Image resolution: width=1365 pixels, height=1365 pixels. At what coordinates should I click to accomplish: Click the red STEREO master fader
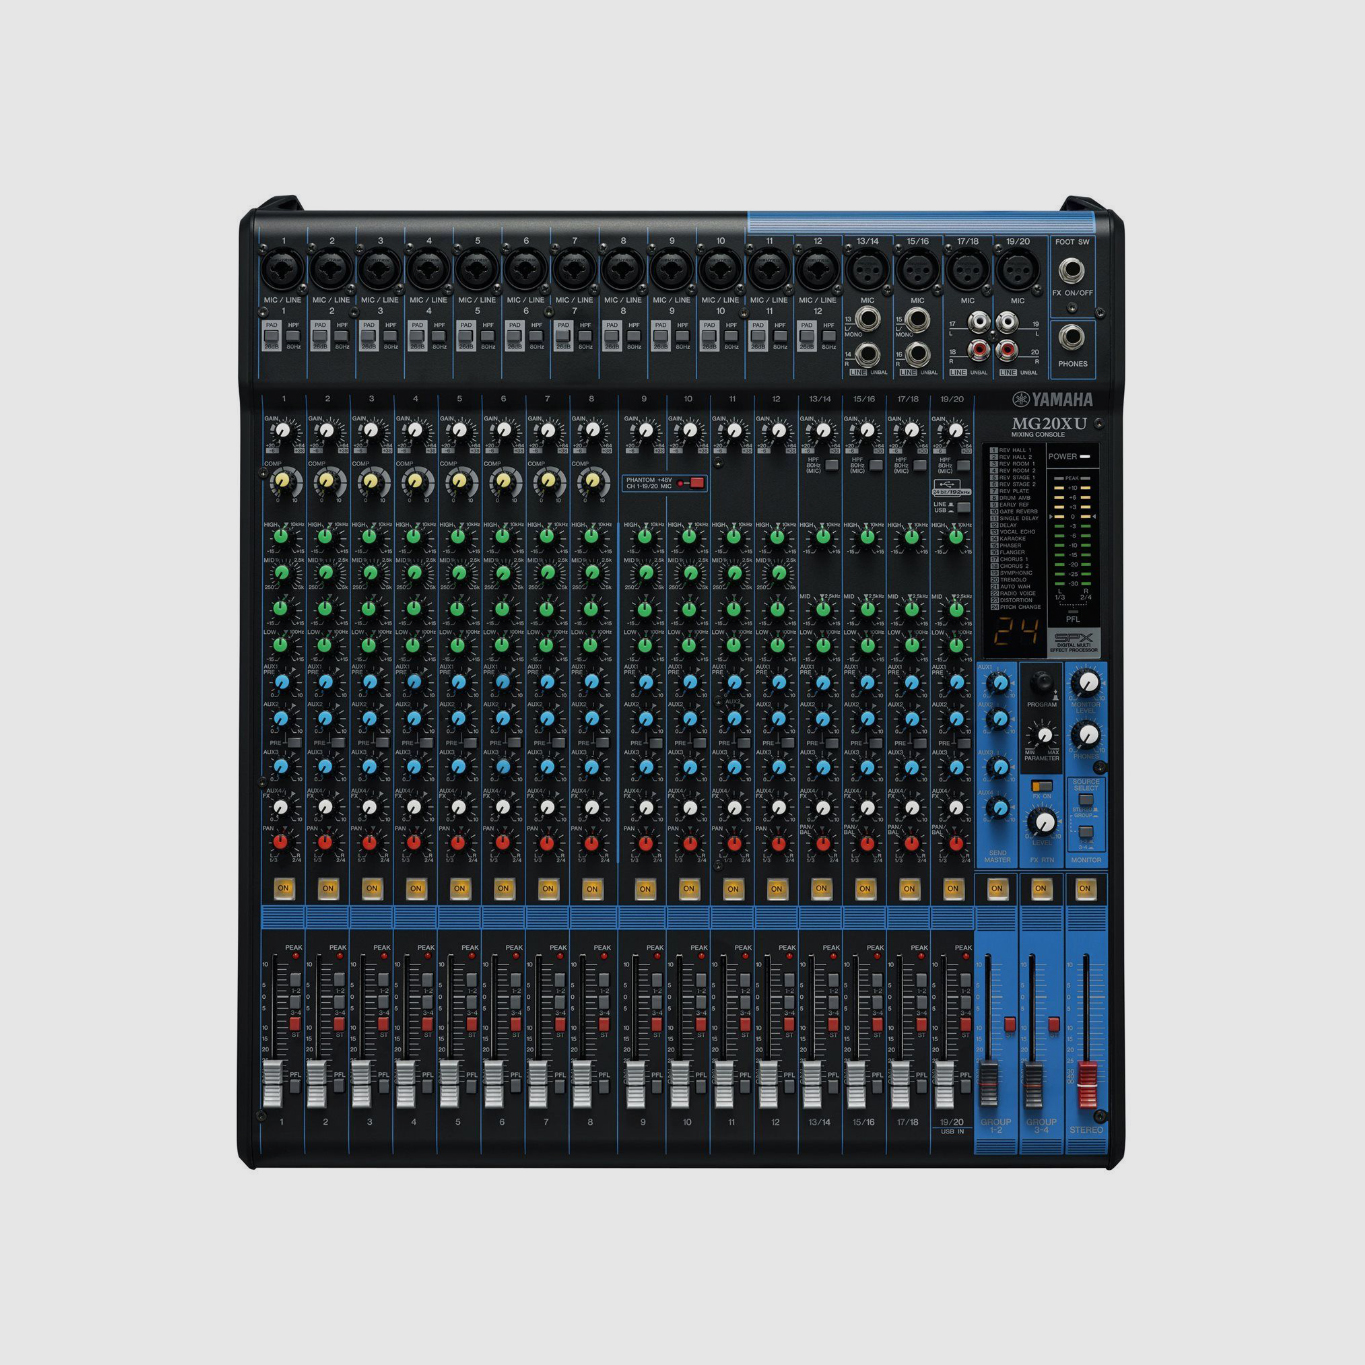click(1086, 1084)
